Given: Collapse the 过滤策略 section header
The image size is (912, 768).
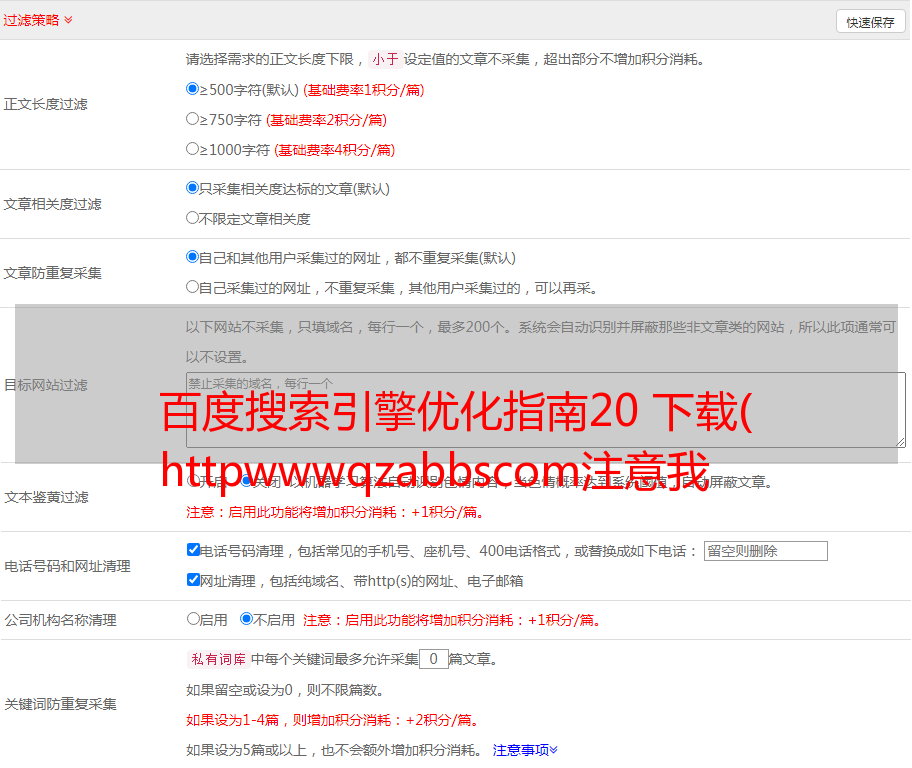Looking at the screenshot, I should pyautogui.click(x=38, y=20).
